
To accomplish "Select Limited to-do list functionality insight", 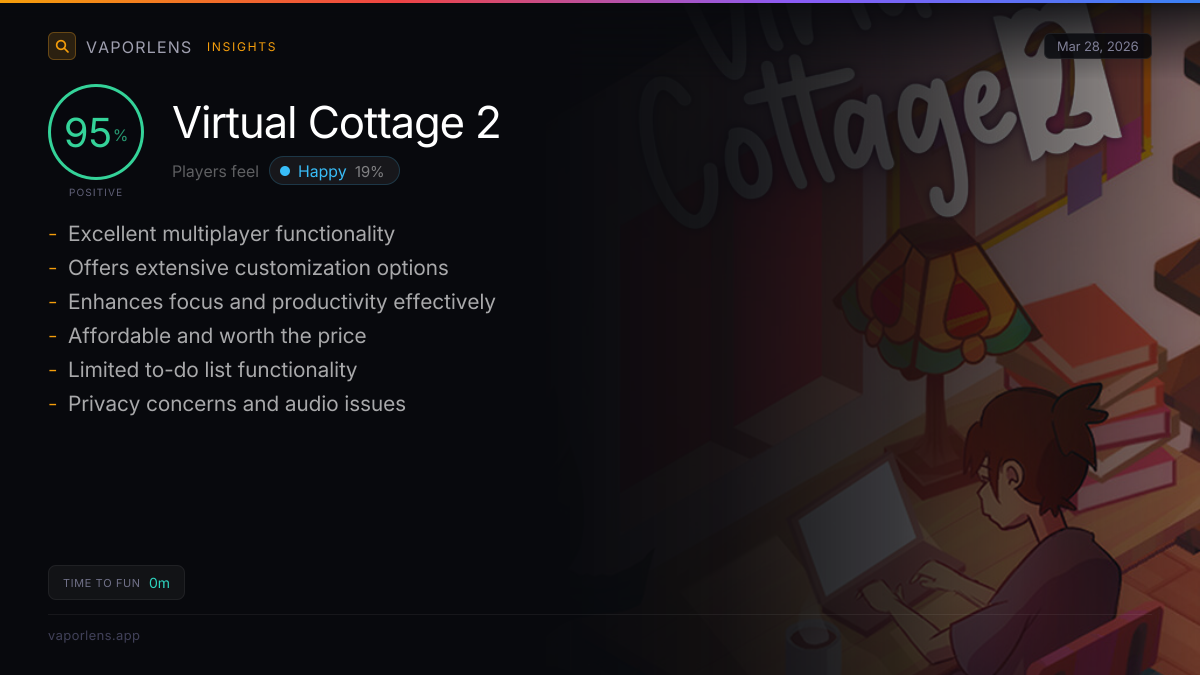I will [212, 370].
